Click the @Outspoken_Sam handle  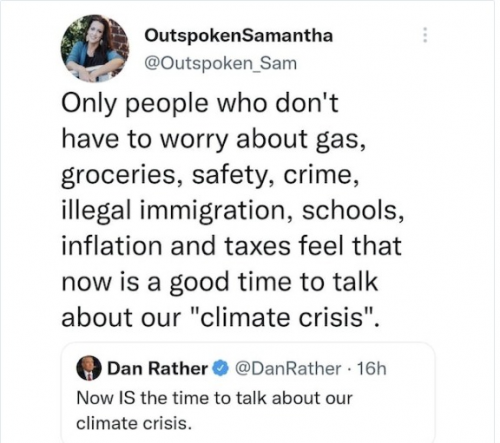220,63
